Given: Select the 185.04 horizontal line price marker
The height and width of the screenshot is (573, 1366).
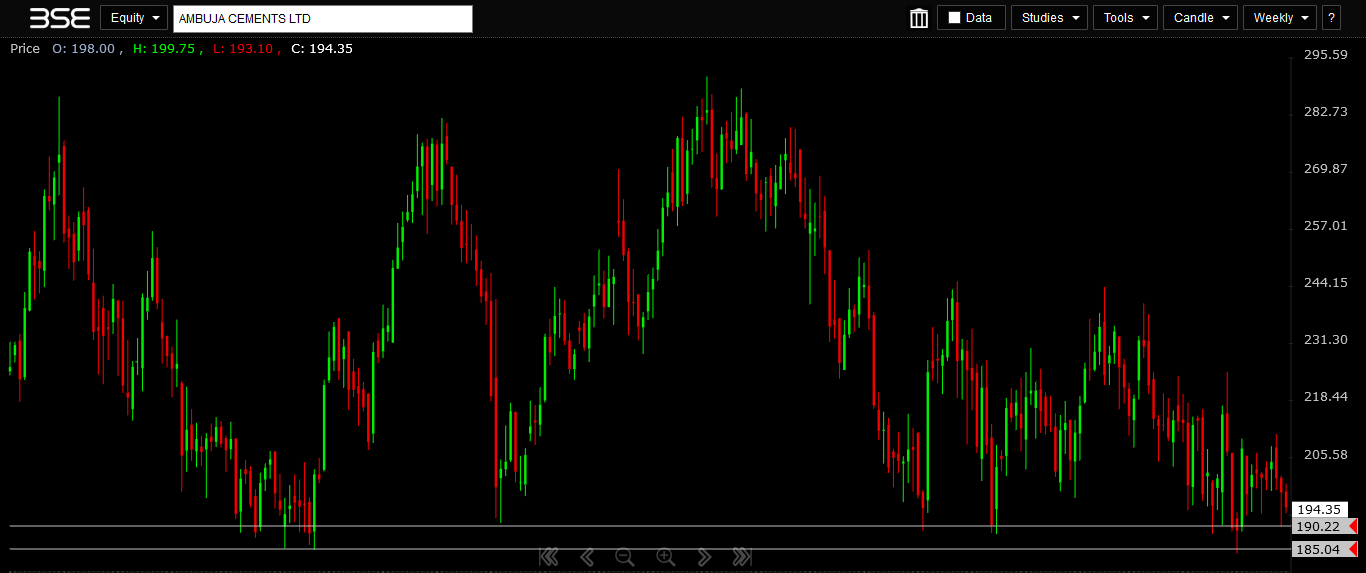Looking at the screenshot, I should 1318,549.
